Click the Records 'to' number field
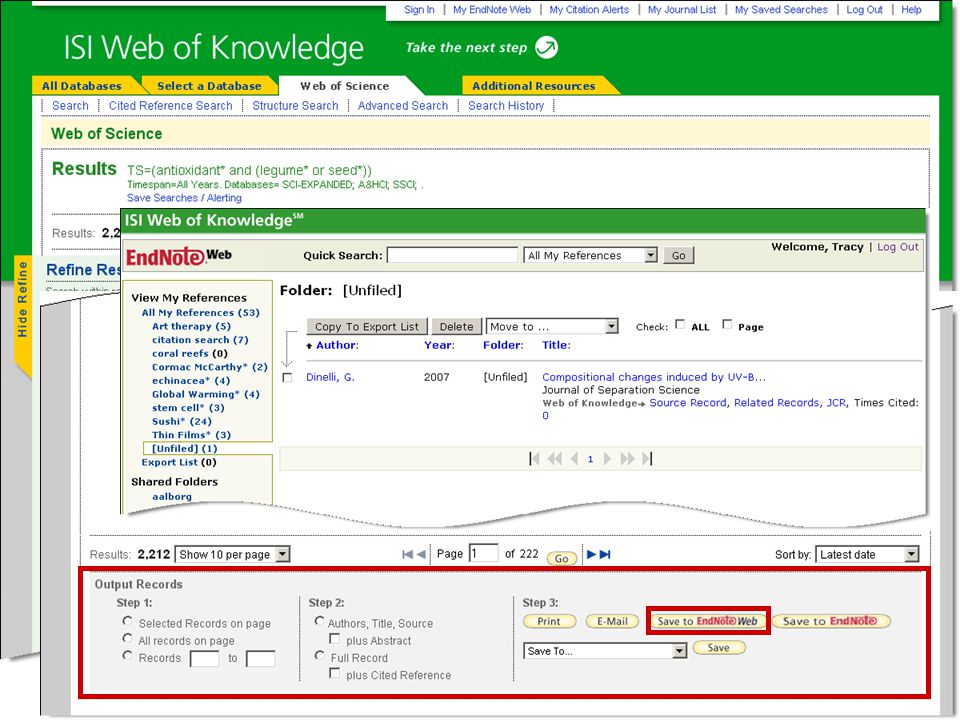Image resolution: width=960 pixels, height=720 pixels. coord(260,659)
